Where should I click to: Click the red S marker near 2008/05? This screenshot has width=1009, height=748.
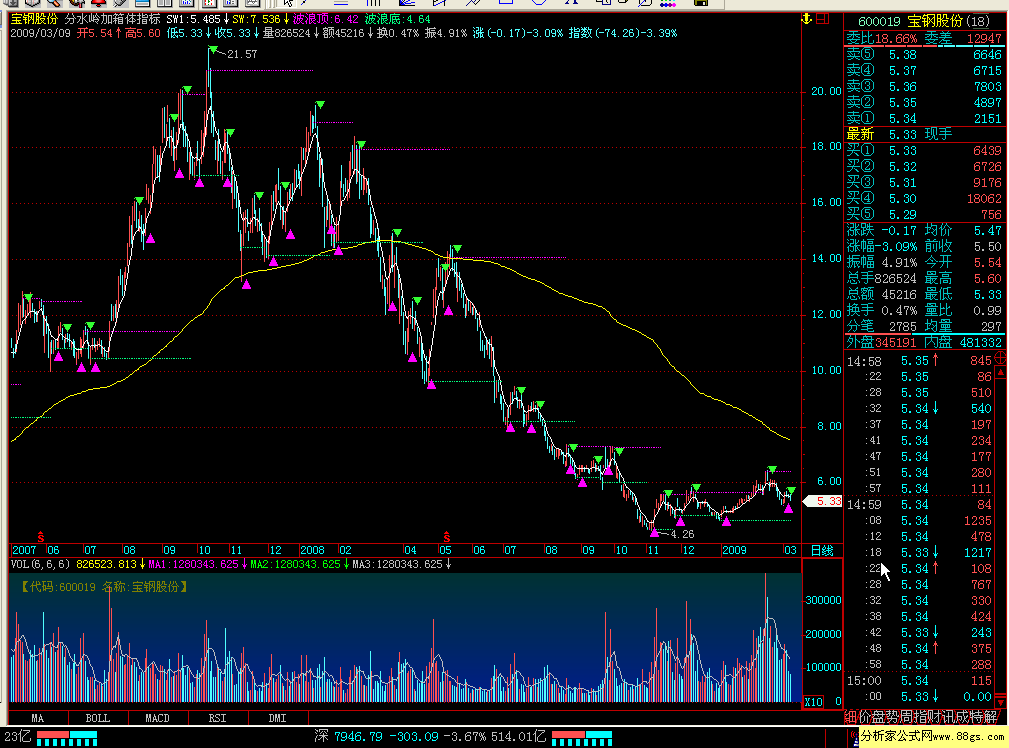tap(447, 536)
